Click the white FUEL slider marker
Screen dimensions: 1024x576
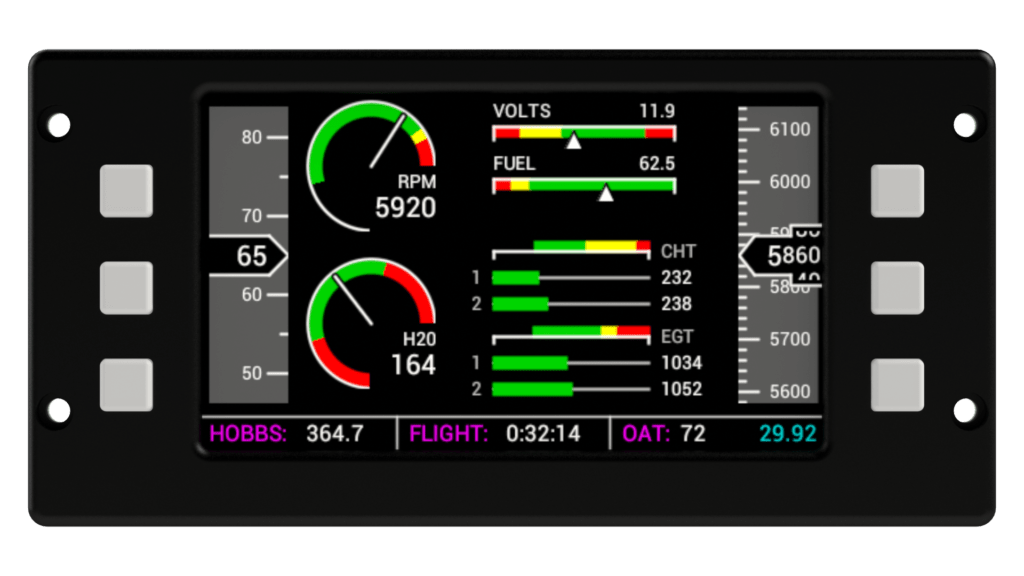[x=606, y=192]
